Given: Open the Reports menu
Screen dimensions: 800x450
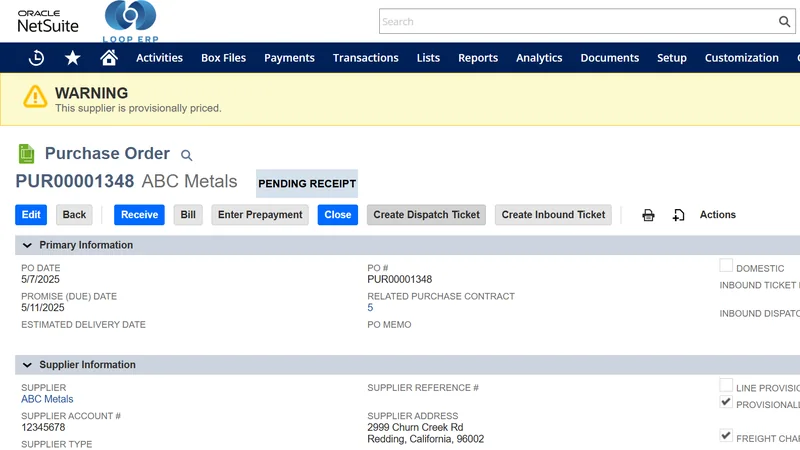Looking at the screenshot, I should [x=478, y=58].
